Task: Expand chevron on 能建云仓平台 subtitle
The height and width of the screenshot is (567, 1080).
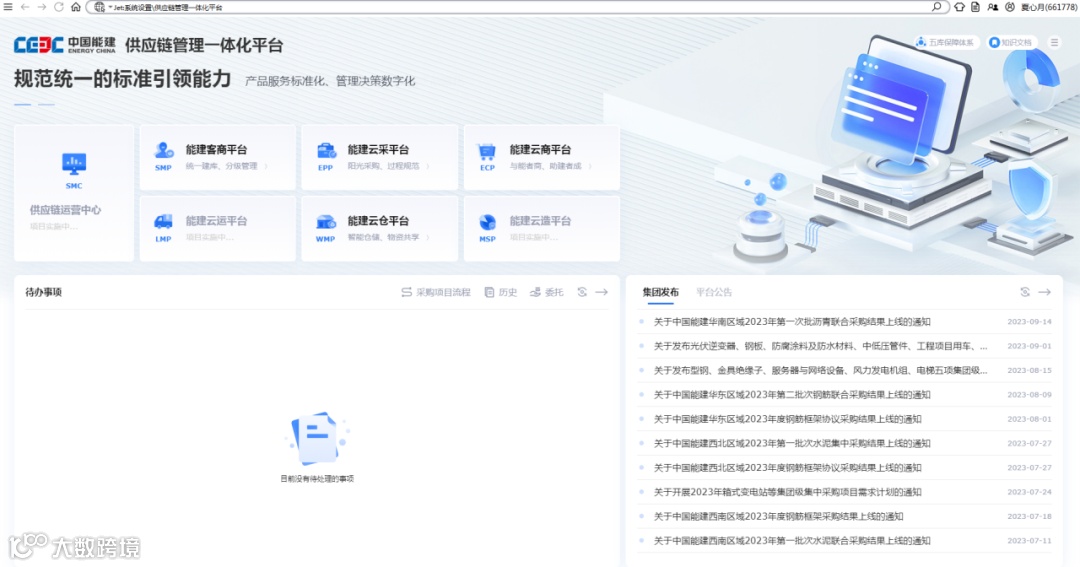Action: pos(428,238)
